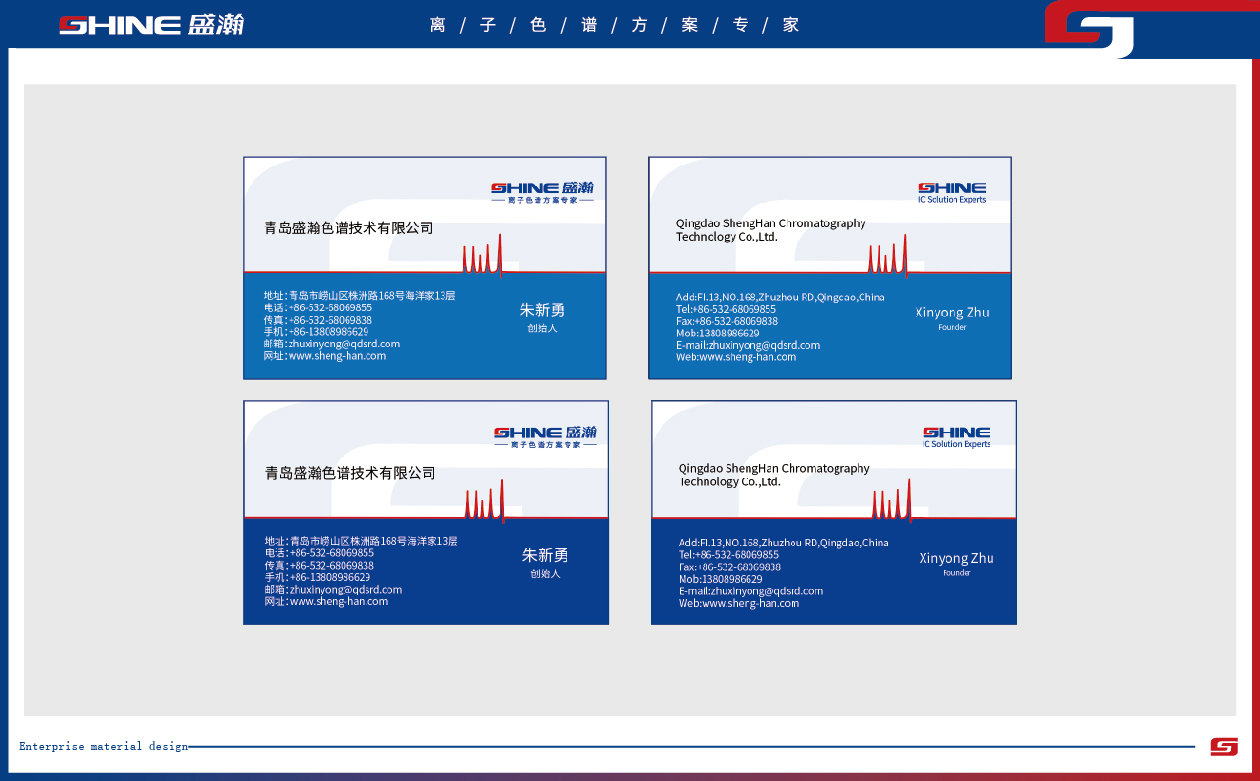This screenshot has width=1260, height=781.
Task: Click the E-mail address on navy English card
Action: (751, 591)
